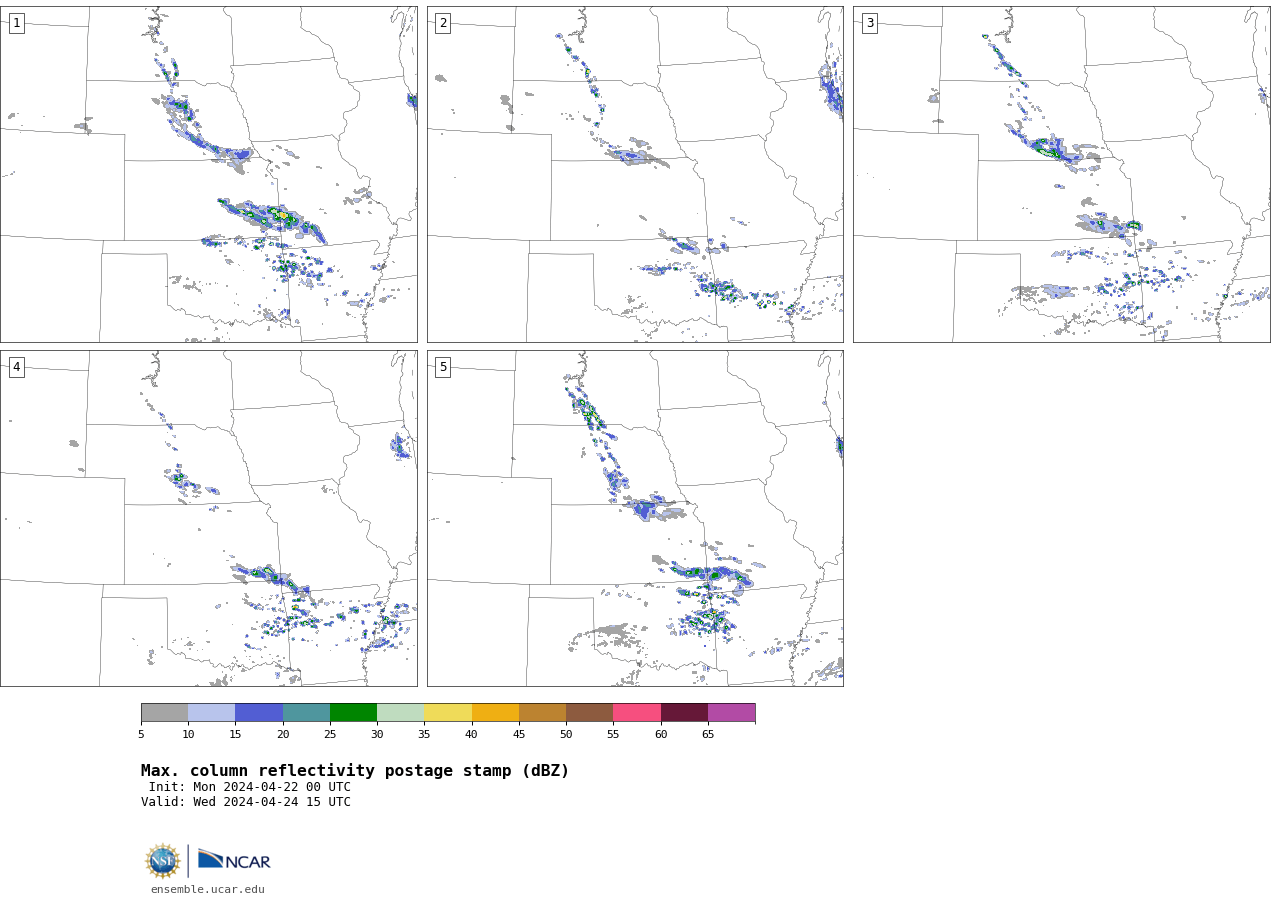This screenshot has width=1280, height=901.
Task: Click the yellow 35-40 dBZ swatch
Action: tap(448, 713)
